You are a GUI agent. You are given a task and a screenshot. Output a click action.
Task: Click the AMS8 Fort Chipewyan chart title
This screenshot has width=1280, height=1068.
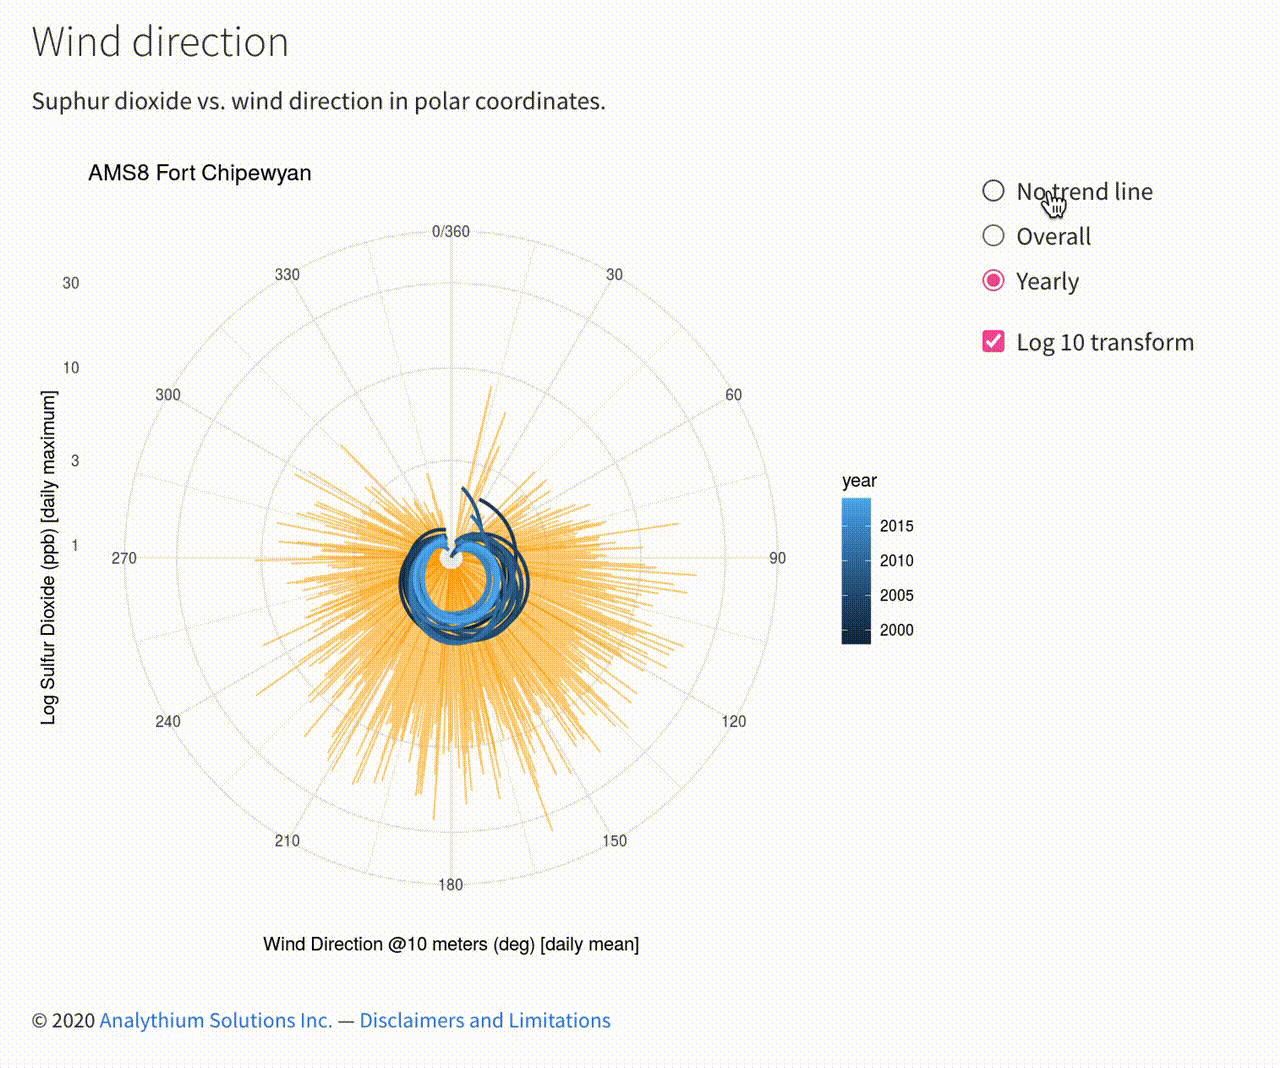200,173
